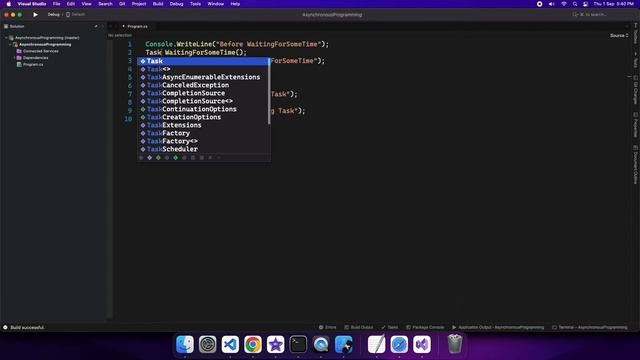Open the Git menu
The width and height of the screenshot is (640, 360).
(x=122, y=4)
